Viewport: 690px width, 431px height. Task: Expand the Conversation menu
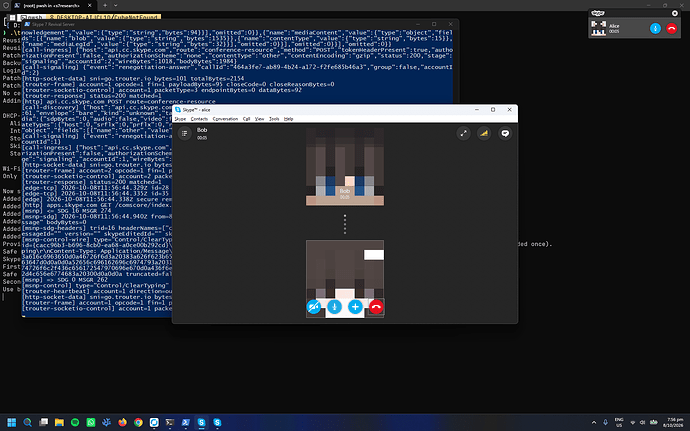click(x=225, y=119)
